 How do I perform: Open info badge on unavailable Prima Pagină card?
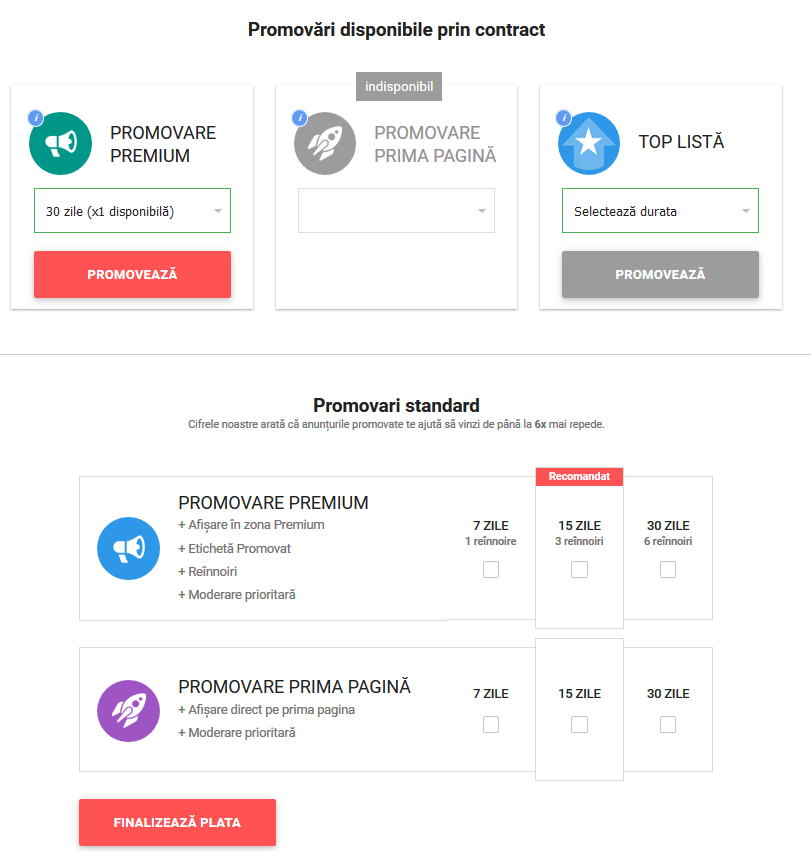300,117
